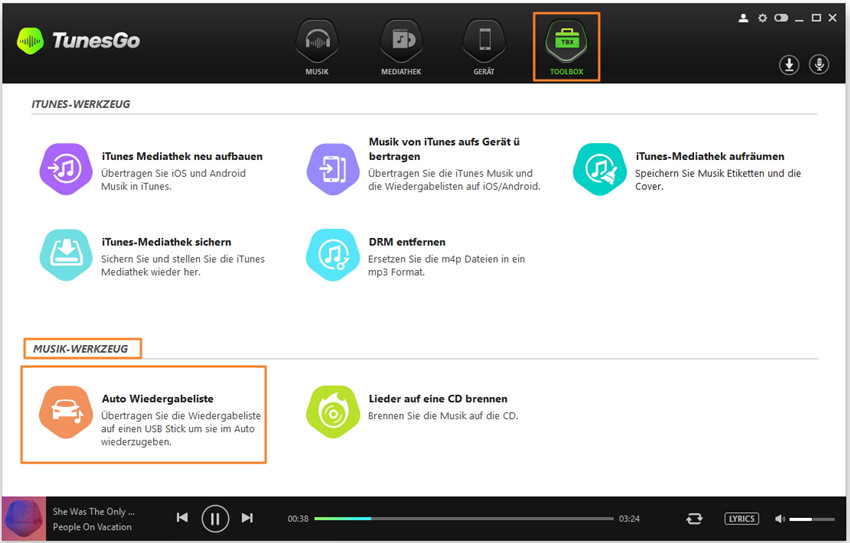
Task: Click the iTunes Mediathek neu aufbauen icon
Action: tap(66, 169)
